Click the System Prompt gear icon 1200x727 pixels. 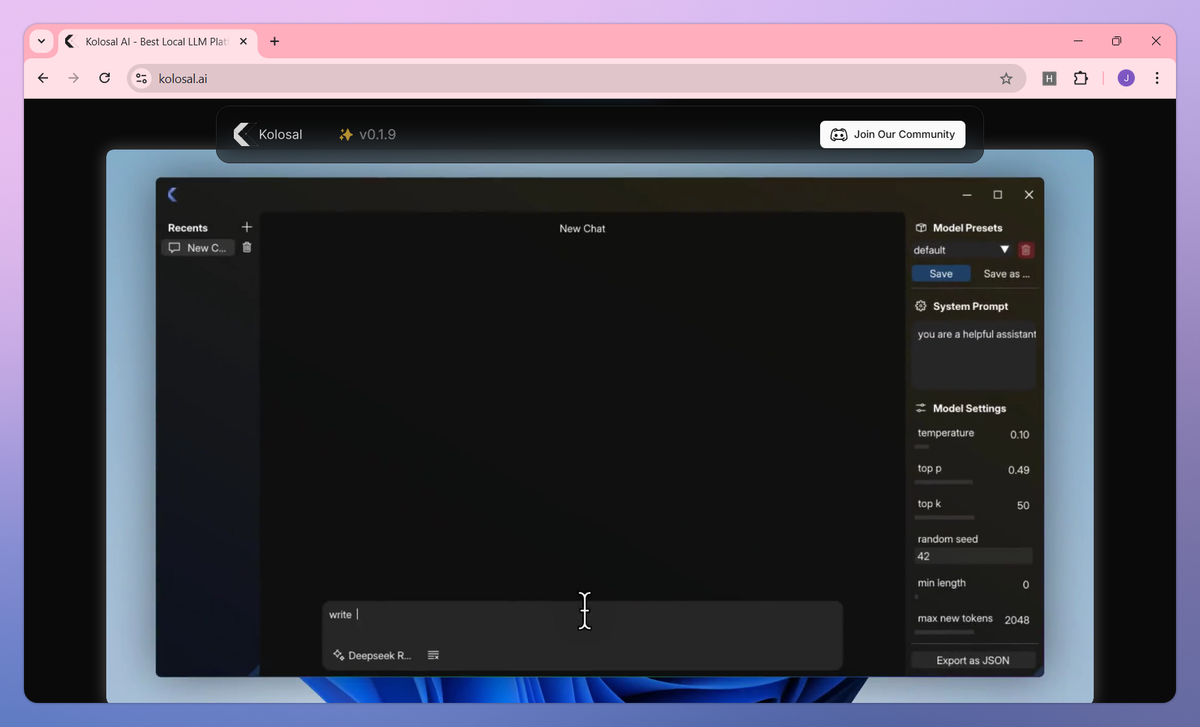coord(921,306)
